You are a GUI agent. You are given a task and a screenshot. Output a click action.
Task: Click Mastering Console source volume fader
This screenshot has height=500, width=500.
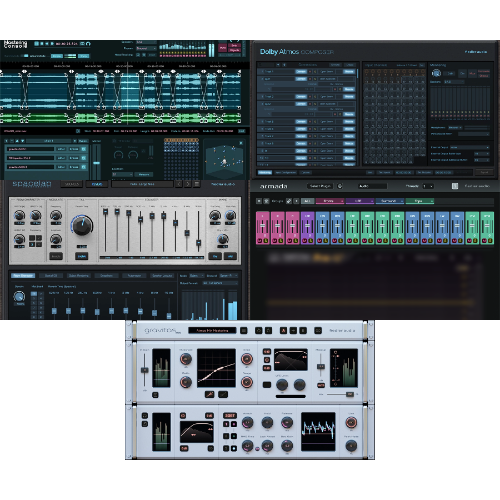pyautogui.click(x=96, y=163)
